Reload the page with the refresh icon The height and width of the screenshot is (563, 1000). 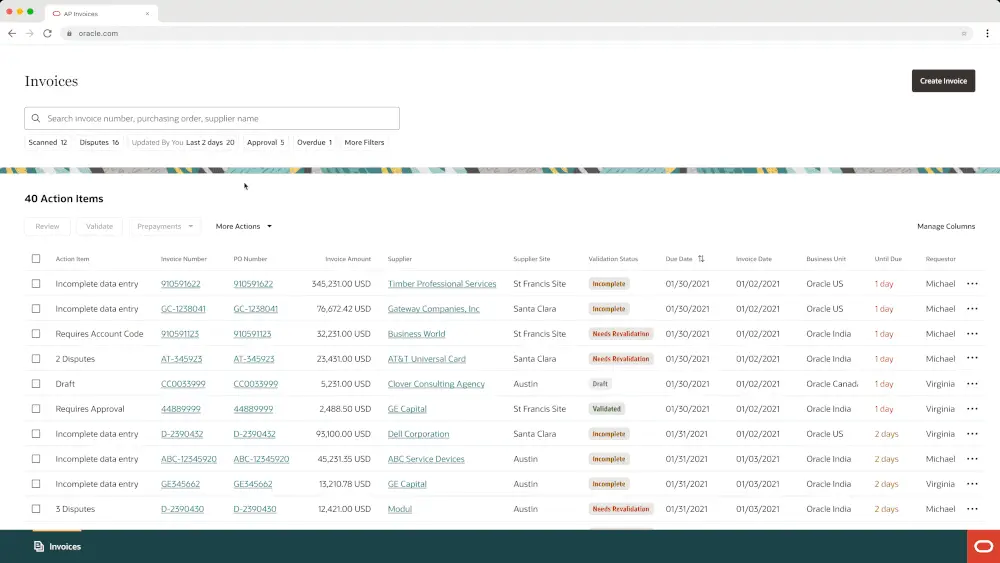point(47,33)
